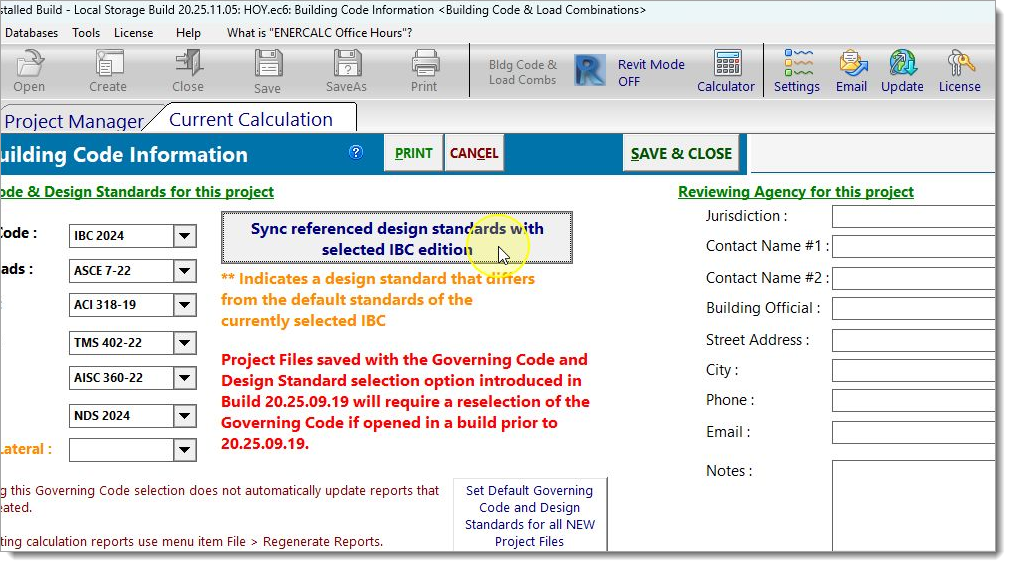Switch to the Project Manager tab

tap(74, 121)
